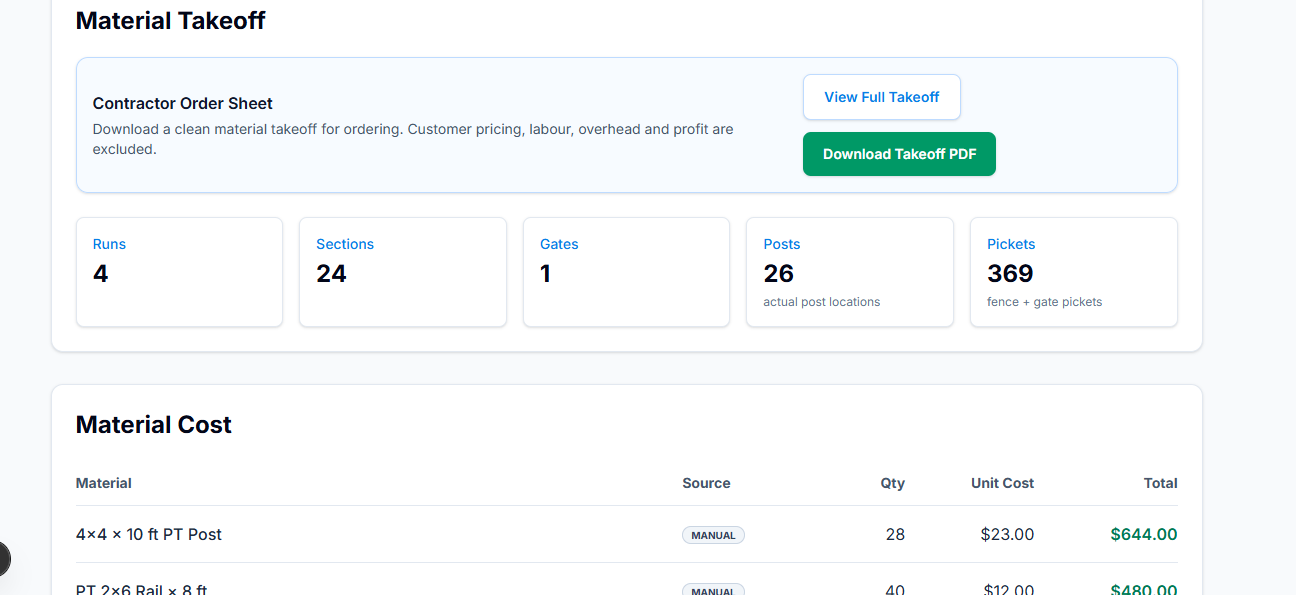Screen dimensions: 1296x595
Task: Click the "actual post locations" caption
Action: (822, 302)
